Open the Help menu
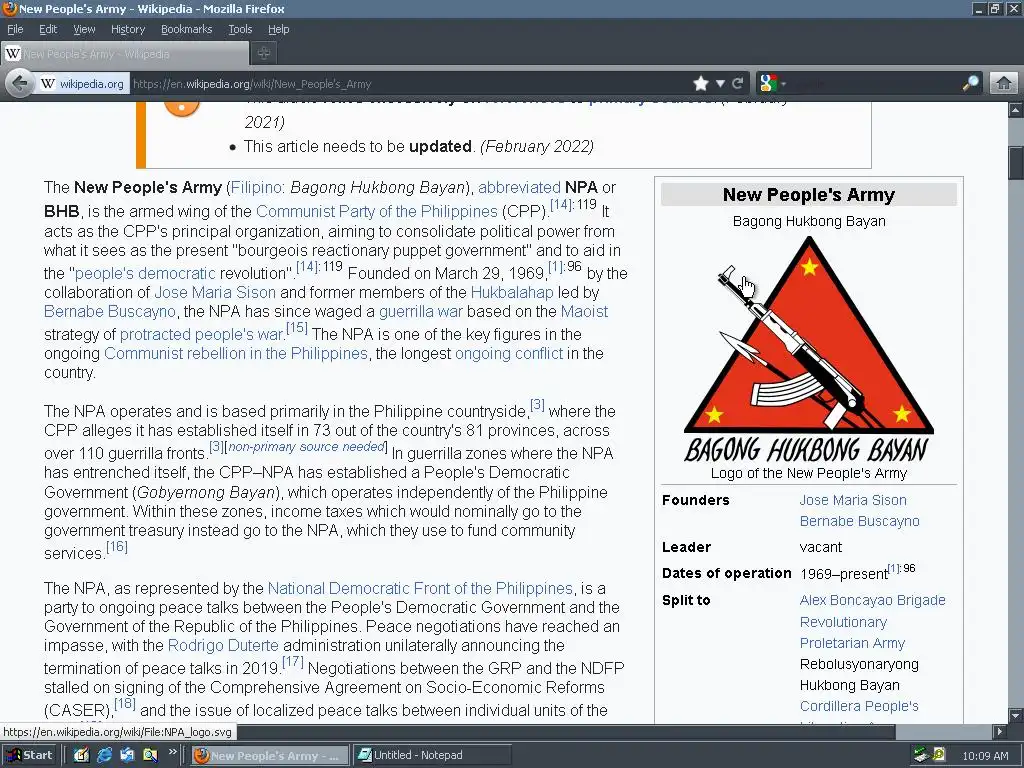Screen dimensions: 1024x768 279,29
